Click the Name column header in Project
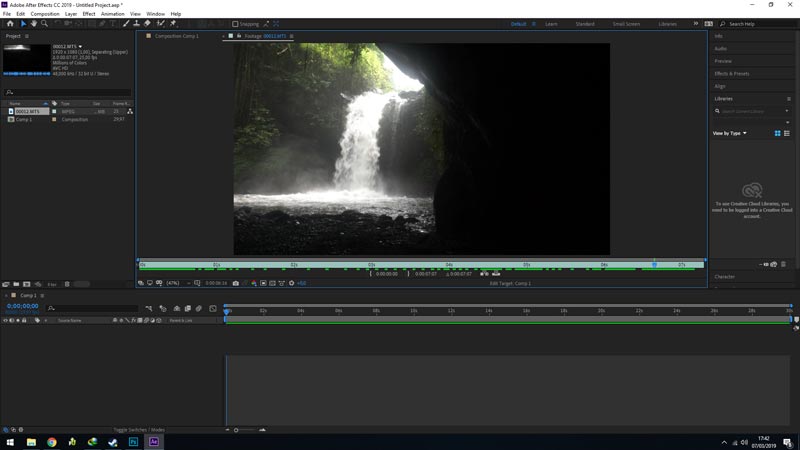 tap(15, 104)
